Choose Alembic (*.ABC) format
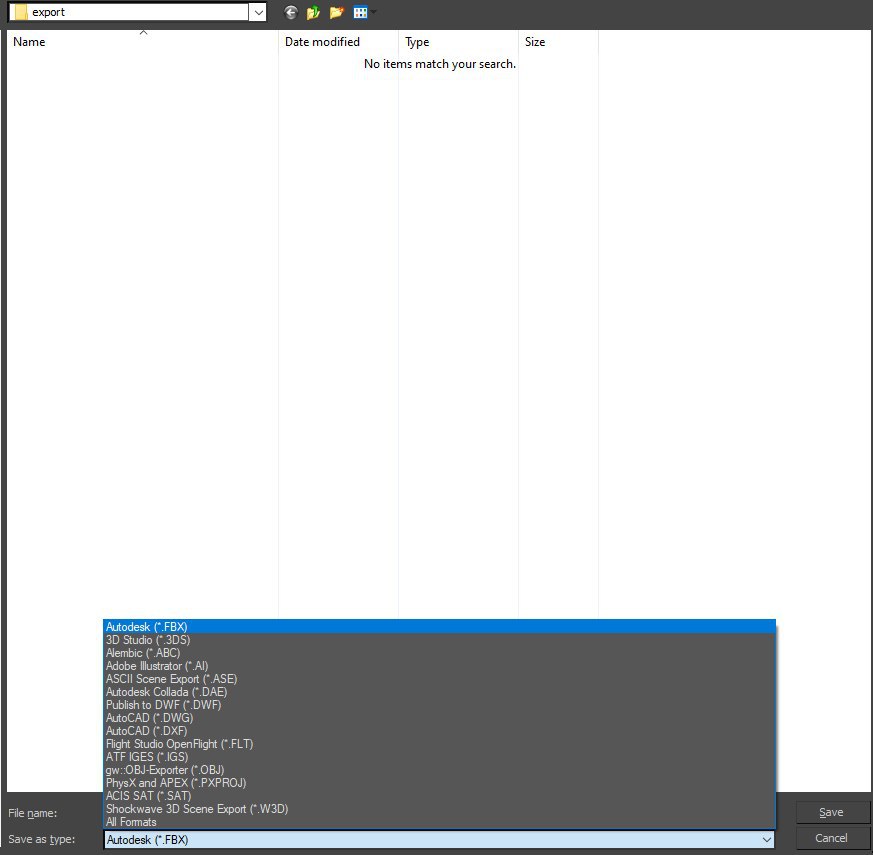The height and width of the screenshot is (855, 873). pos(439,652)
